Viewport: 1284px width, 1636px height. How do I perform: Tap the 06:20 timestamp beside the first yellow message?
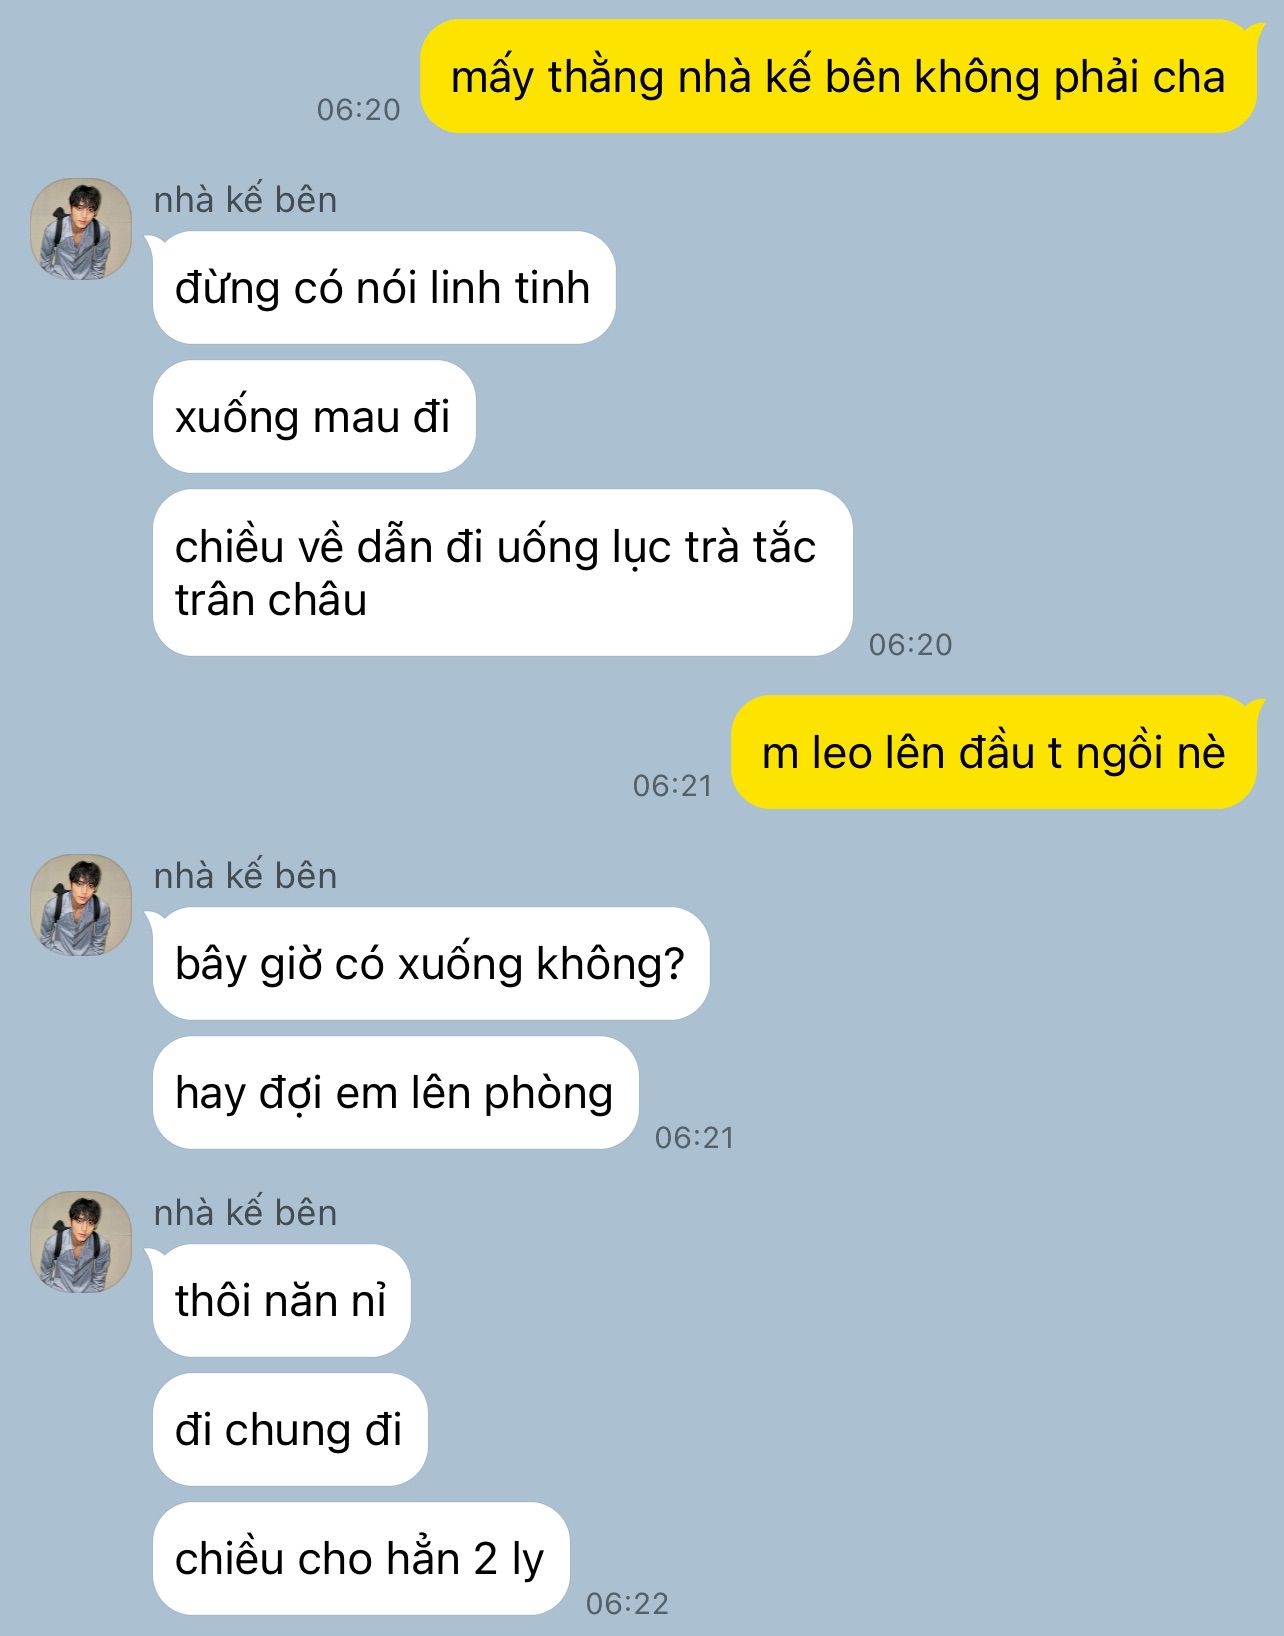tap(358, 110)
